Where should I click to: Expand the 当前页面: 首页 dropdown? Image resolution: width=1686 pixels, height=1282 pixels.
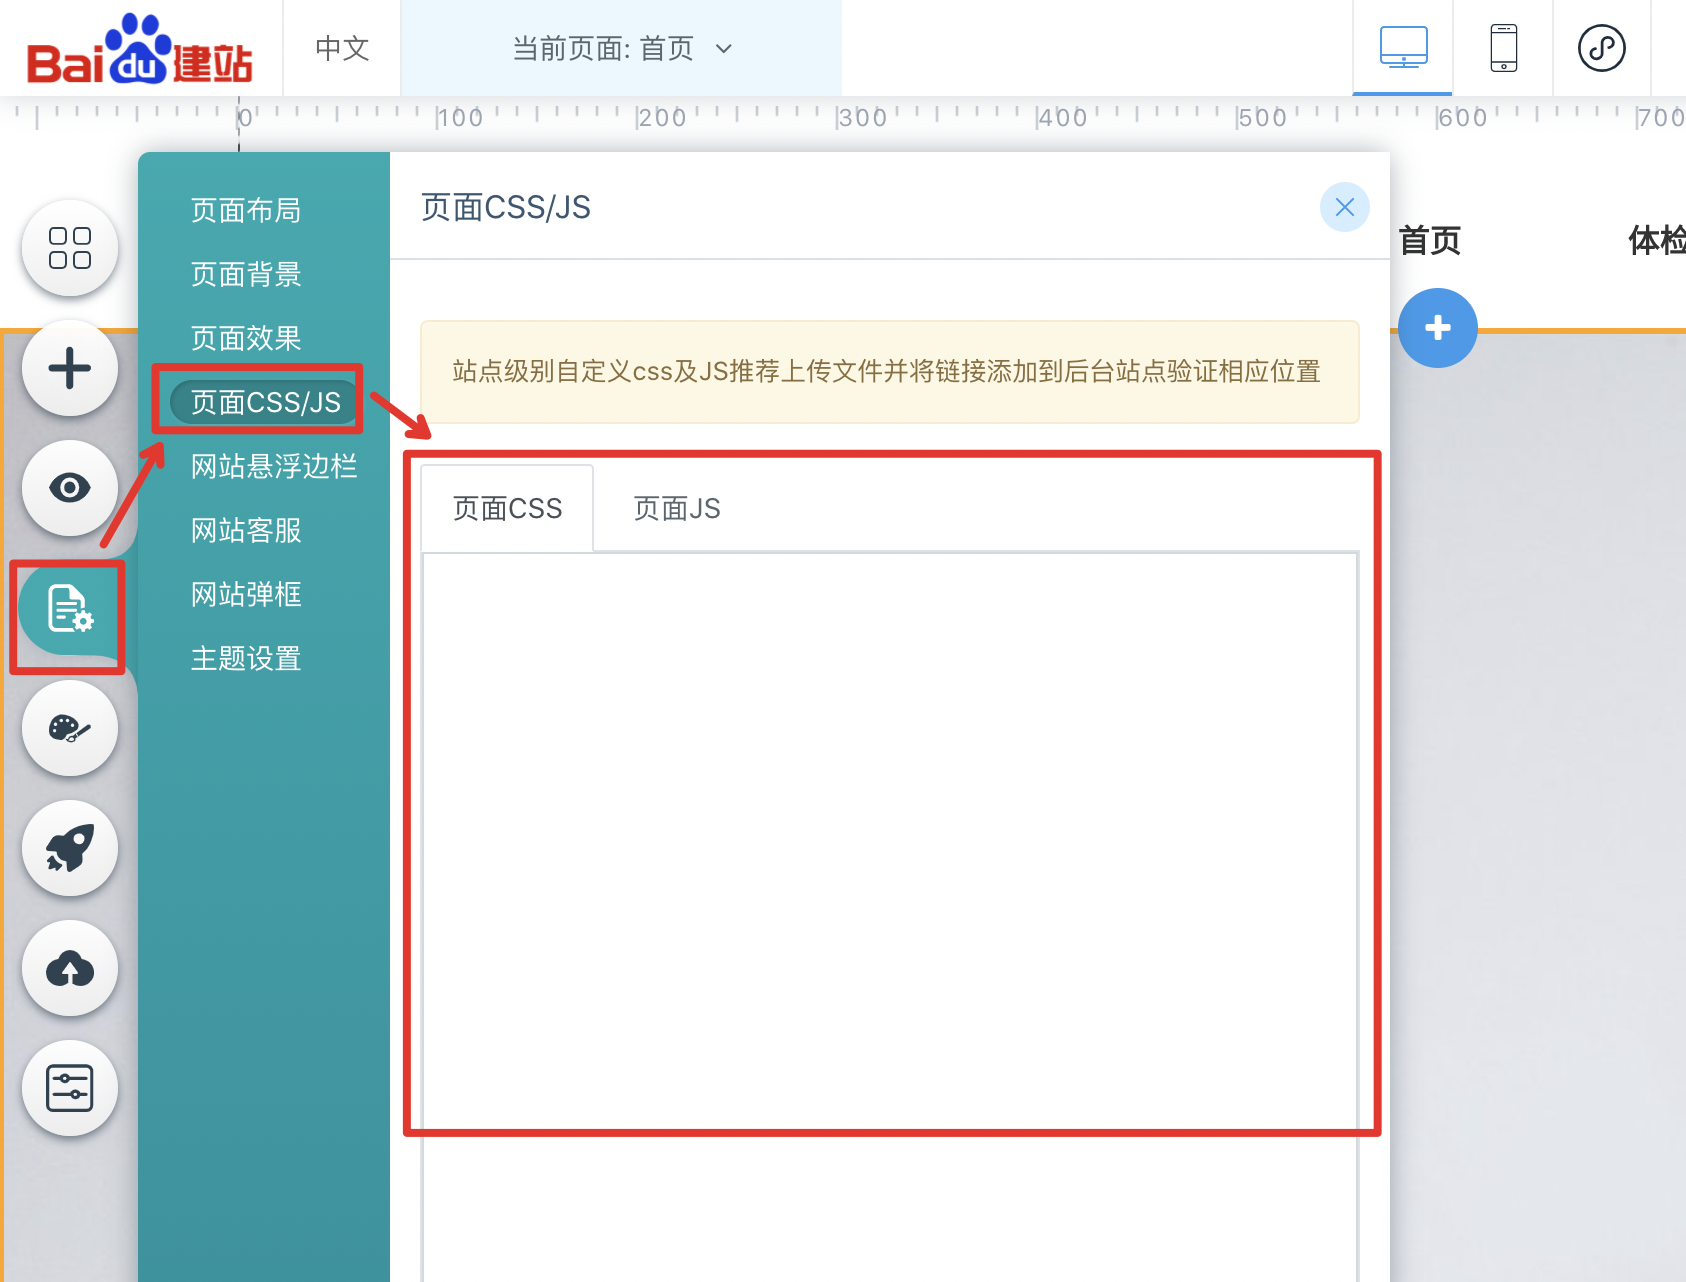click(x=621, y=48)
